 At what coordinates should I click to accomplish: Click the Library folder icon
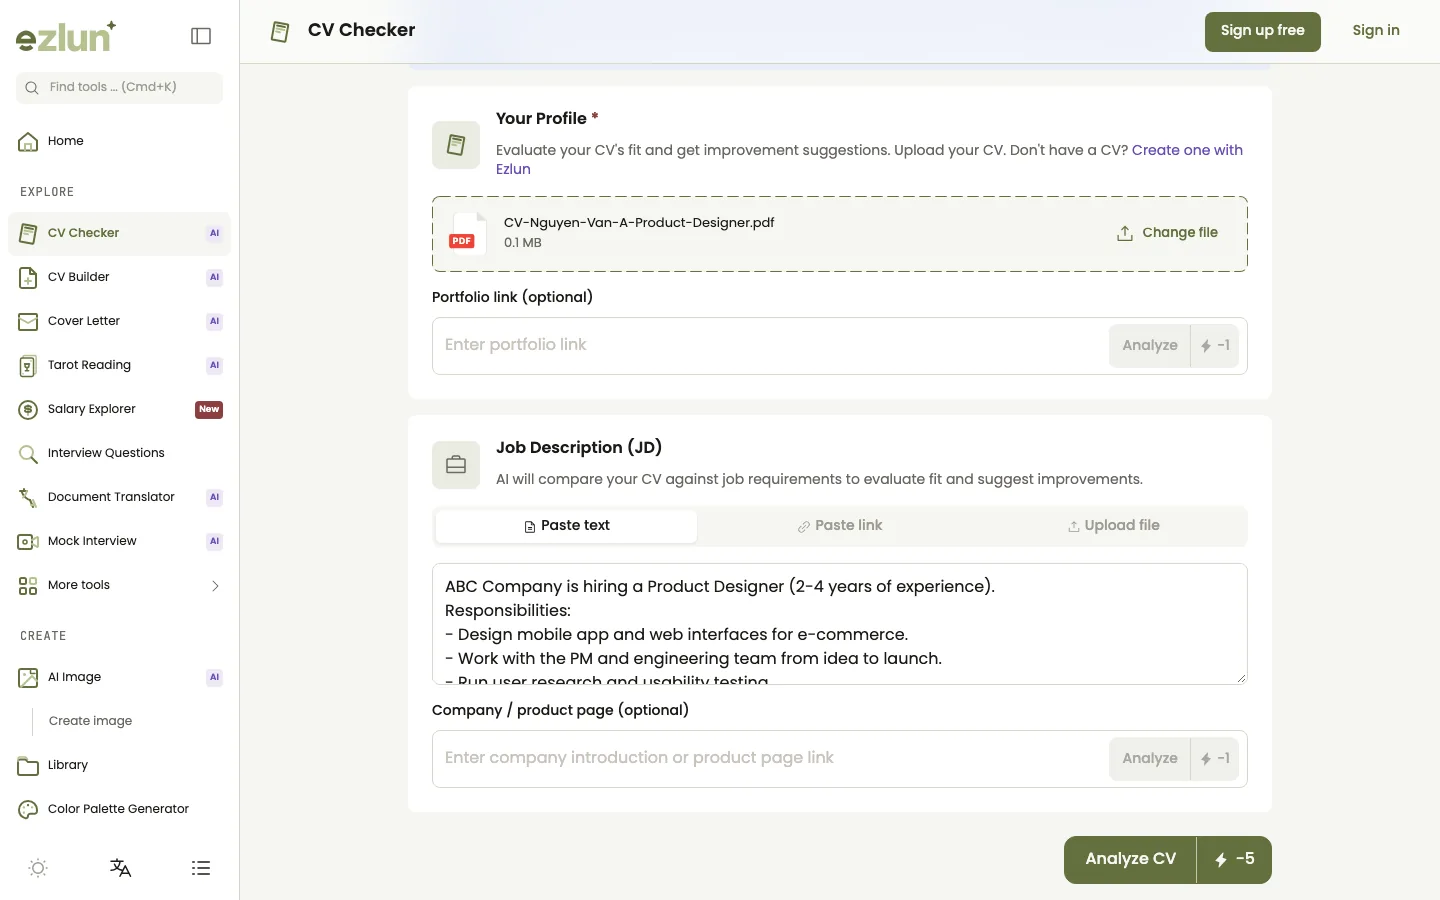pyautogui.click(x=28, y=765)
